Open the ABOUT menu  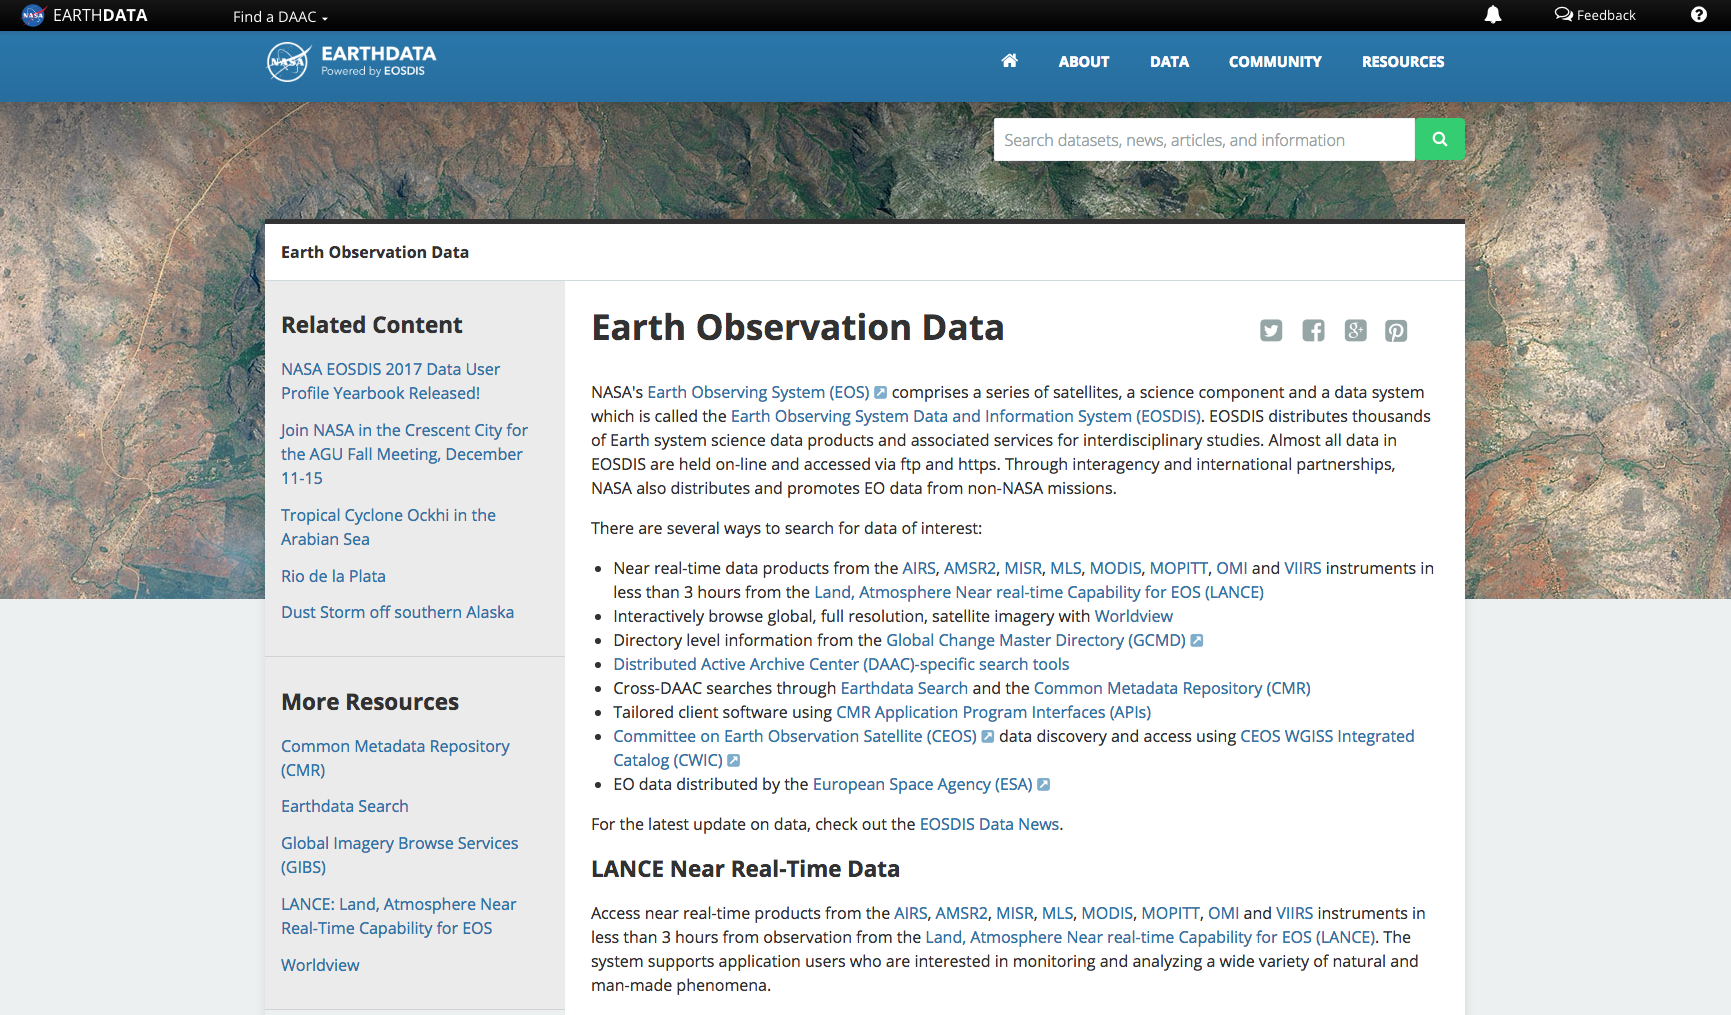coord(1084,62)
